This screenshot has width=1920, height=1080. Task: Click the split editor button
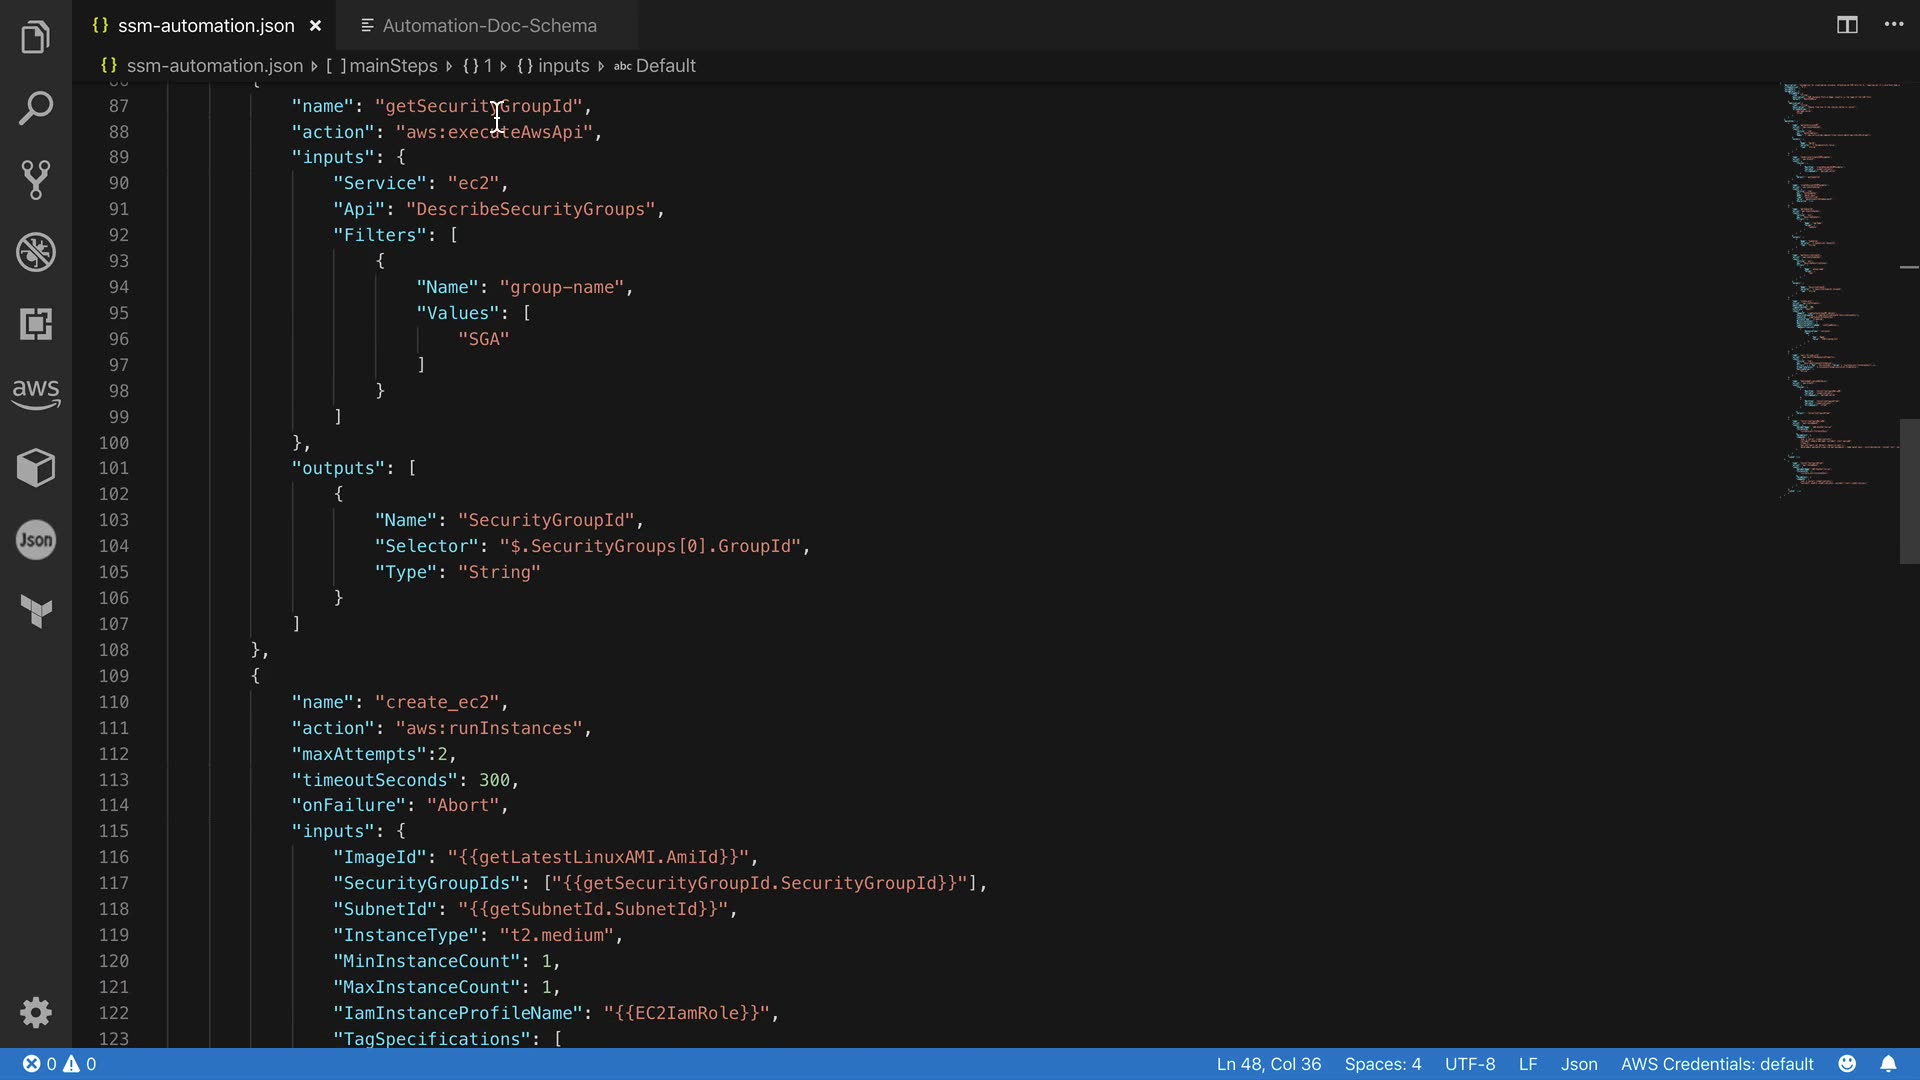tap(1847, 25)
